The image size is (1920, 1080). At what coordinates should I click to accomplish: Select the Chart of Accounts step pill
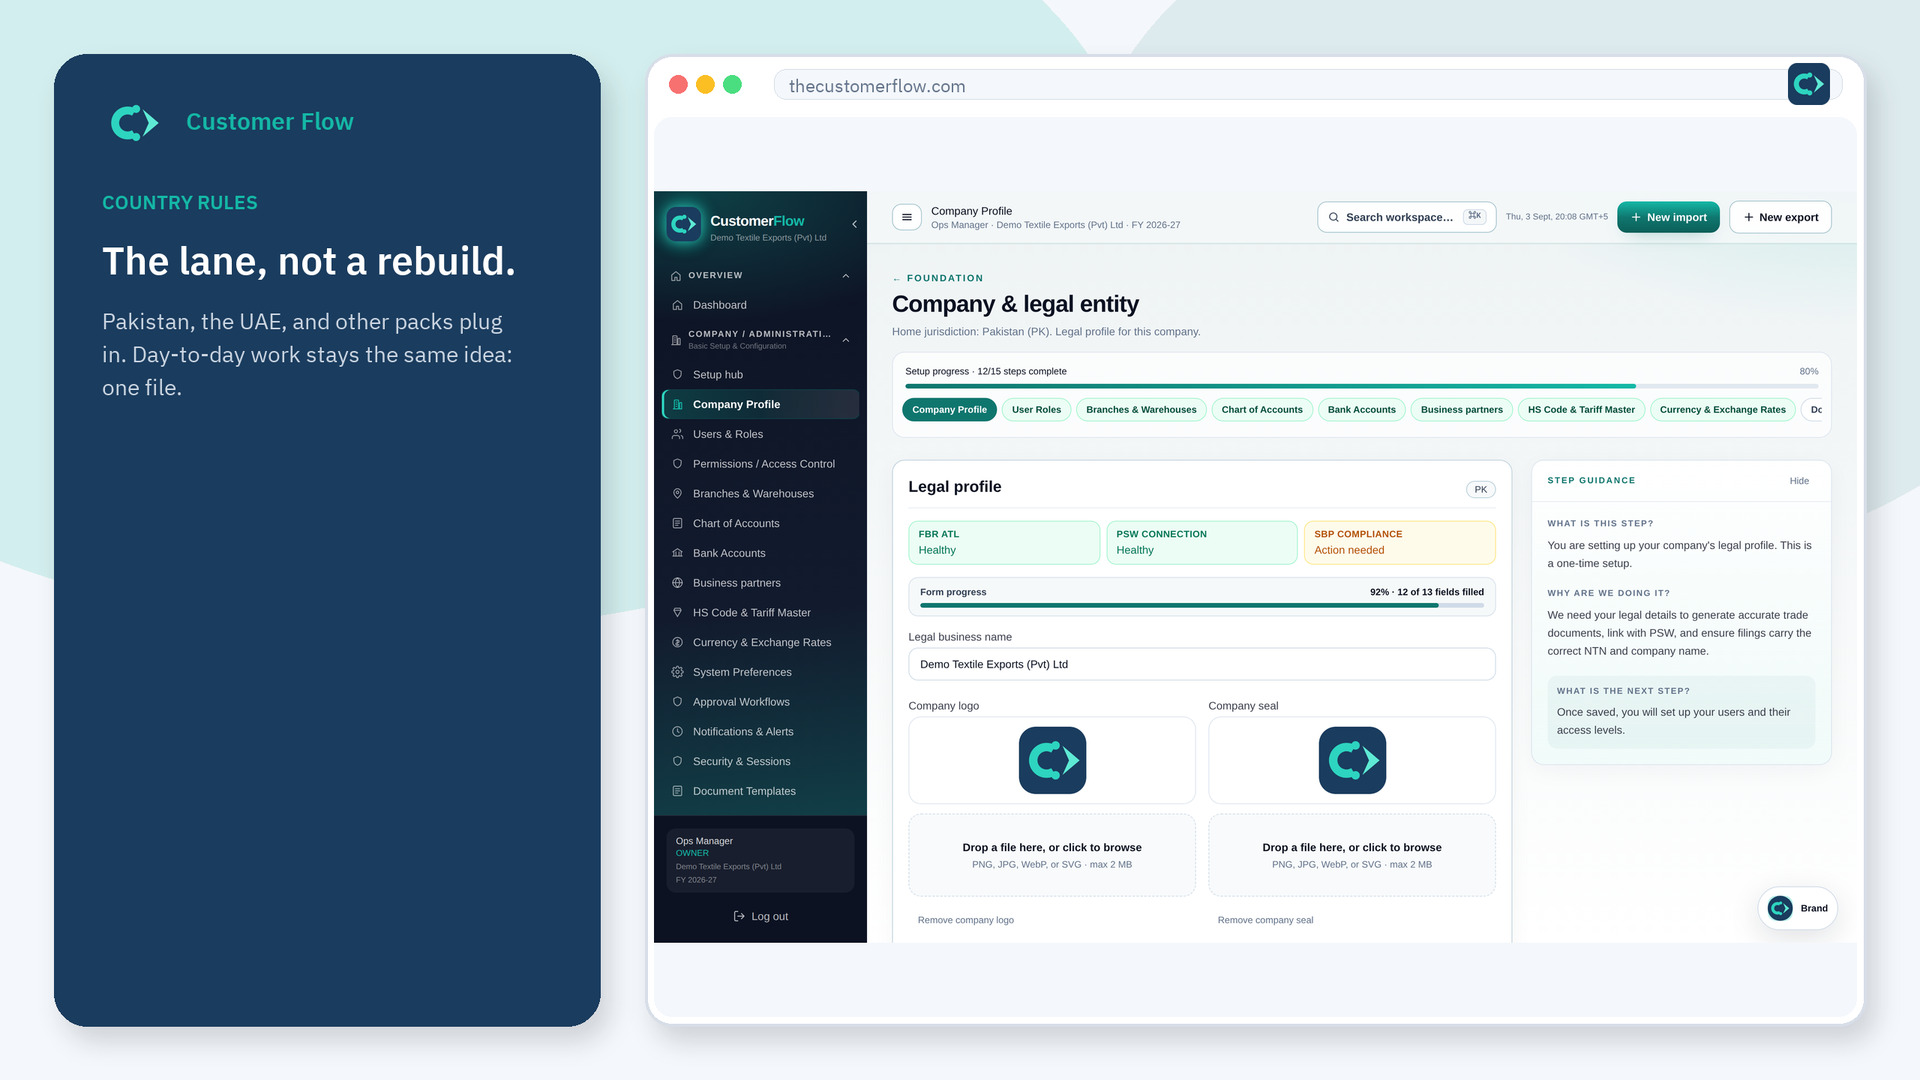coord(1262,410)
